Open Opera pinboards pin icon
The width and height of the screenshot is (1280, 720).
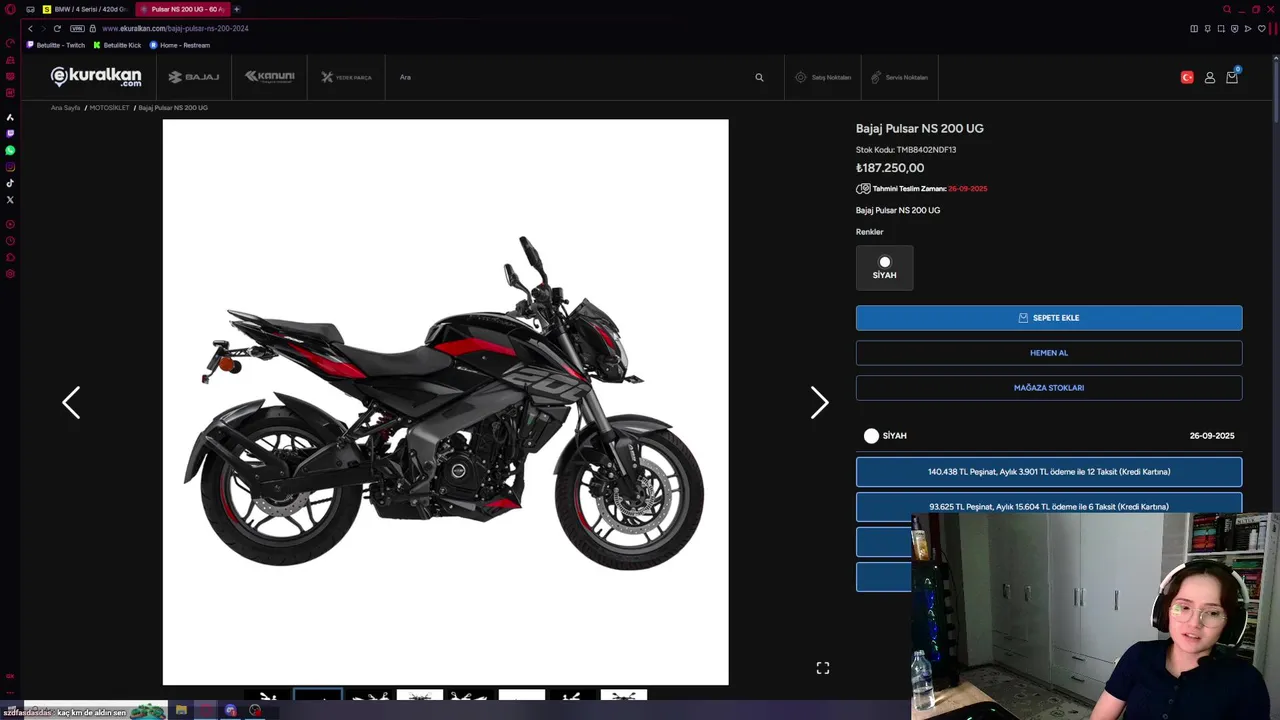[x=1207, y=28]
